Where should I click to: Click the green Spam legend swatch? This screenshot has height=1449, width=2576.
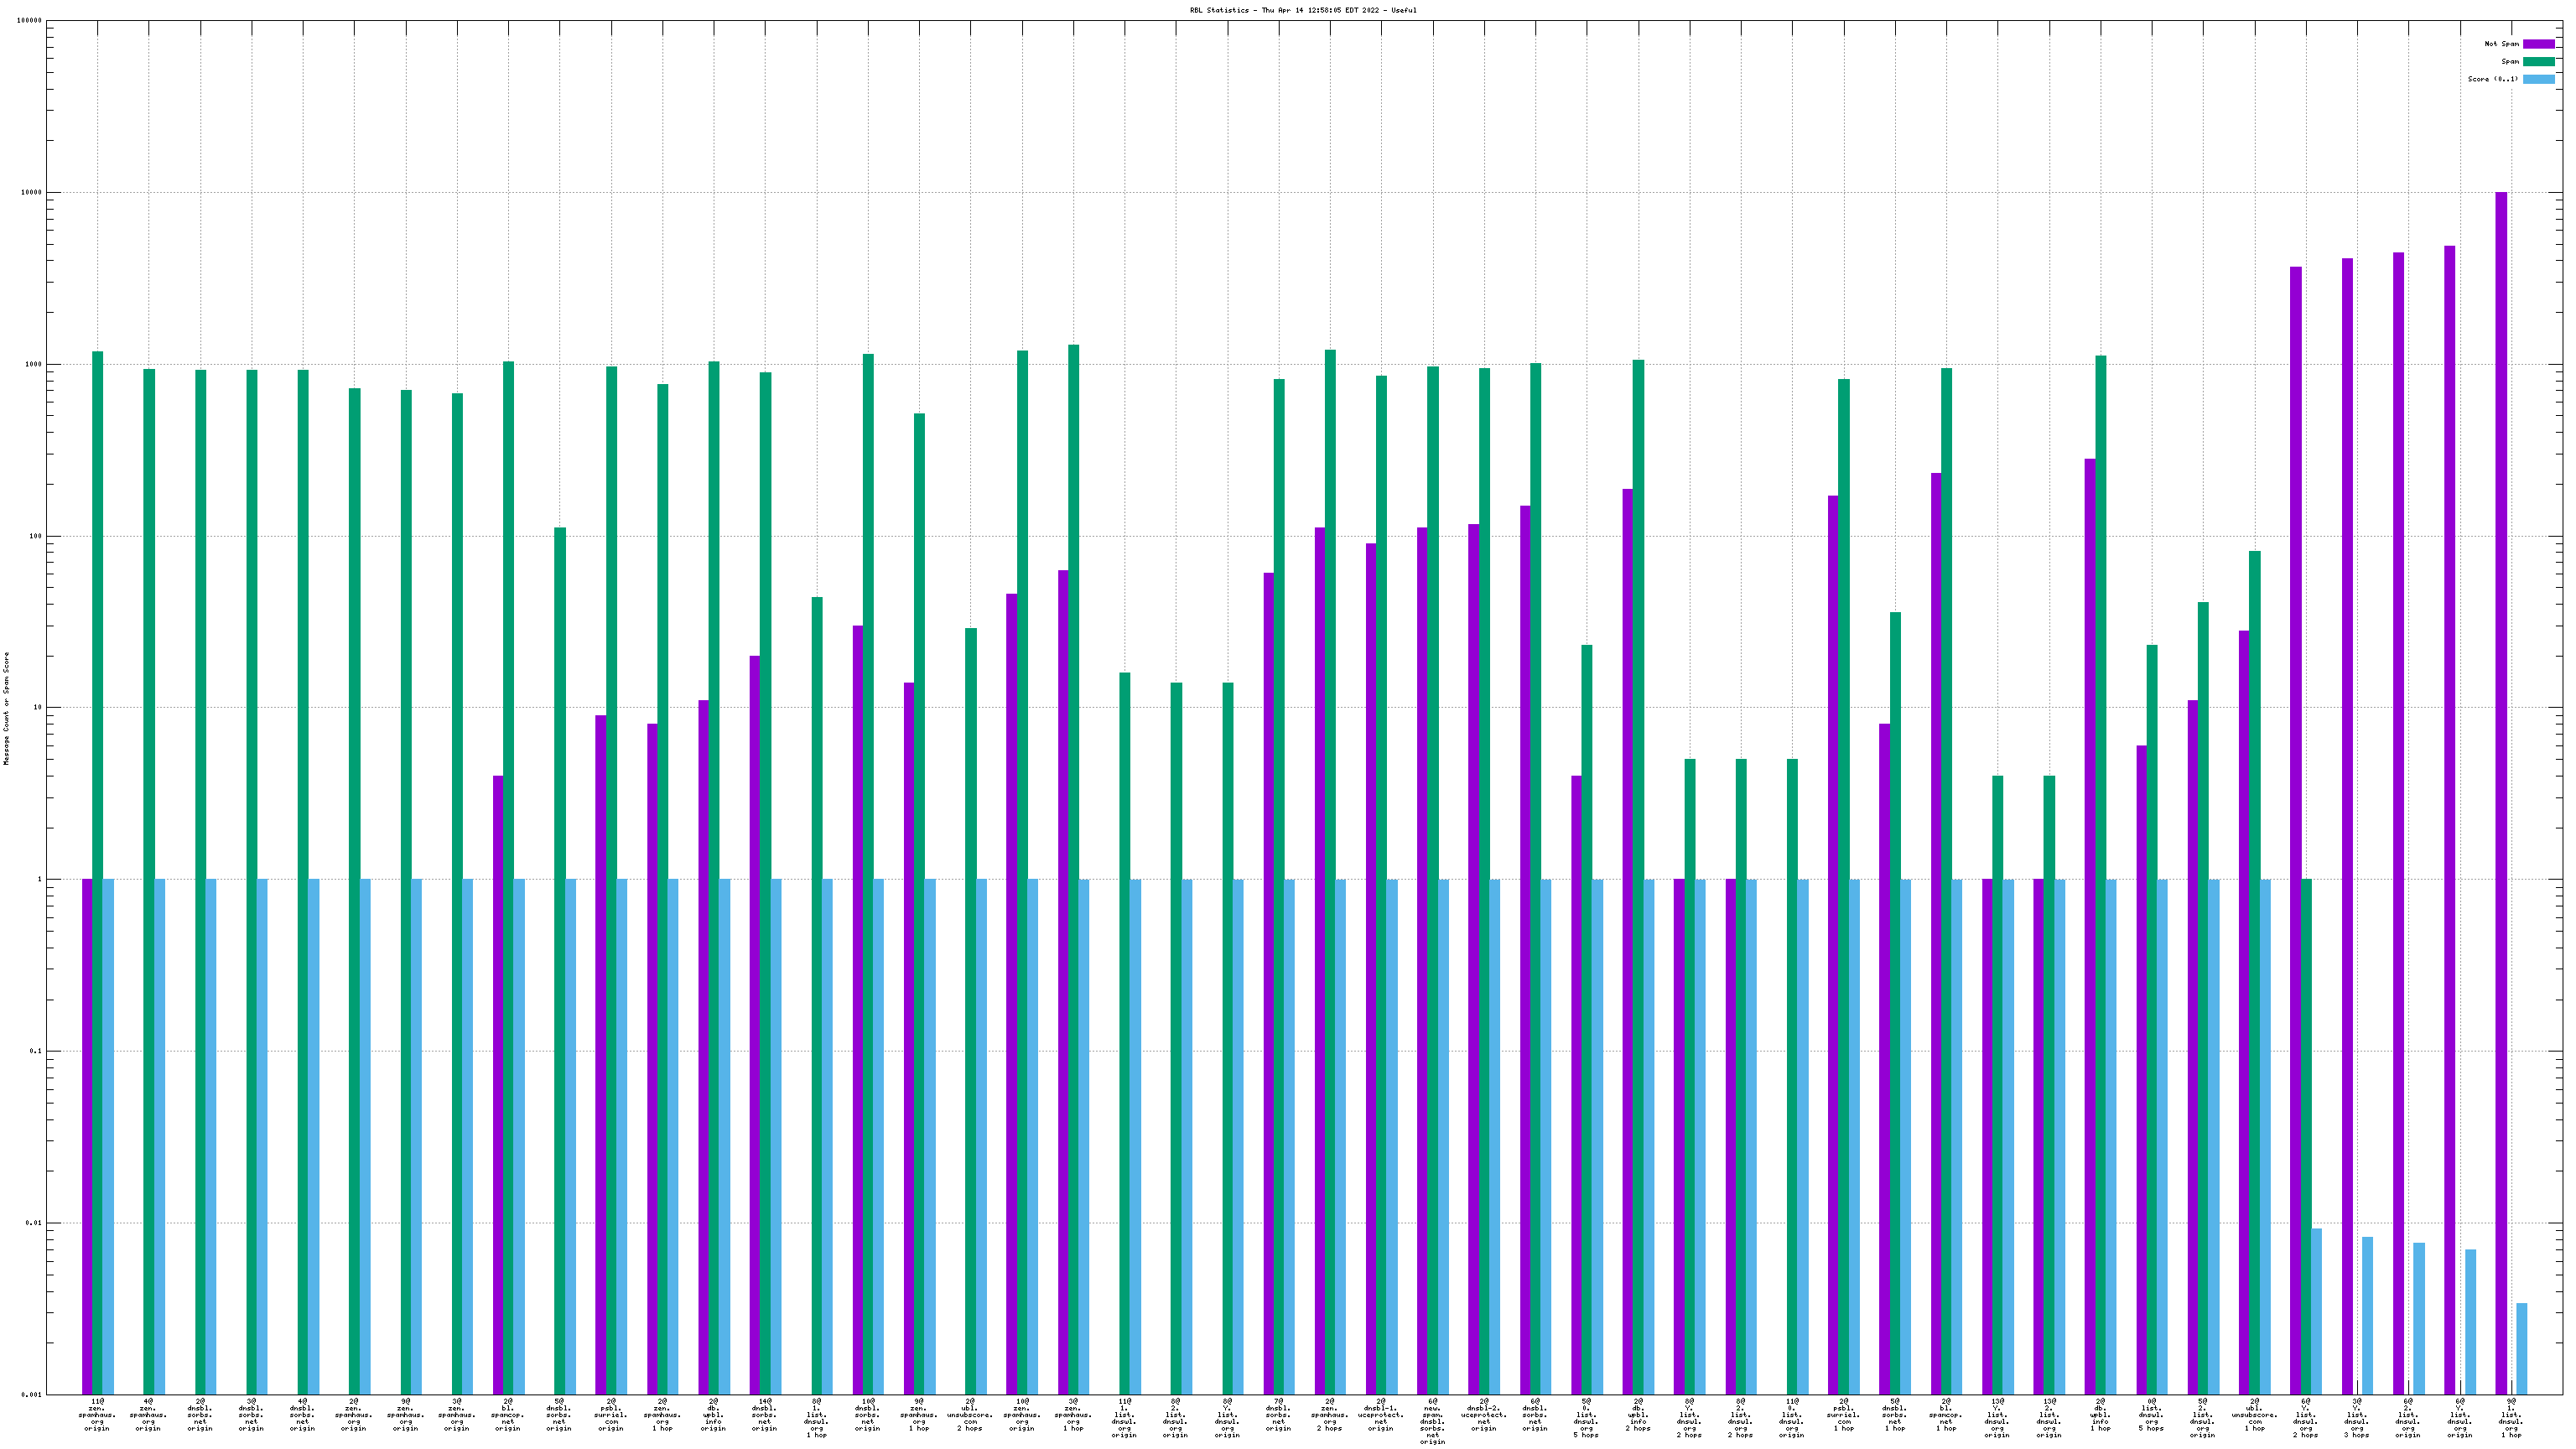tap(2538, 62)
